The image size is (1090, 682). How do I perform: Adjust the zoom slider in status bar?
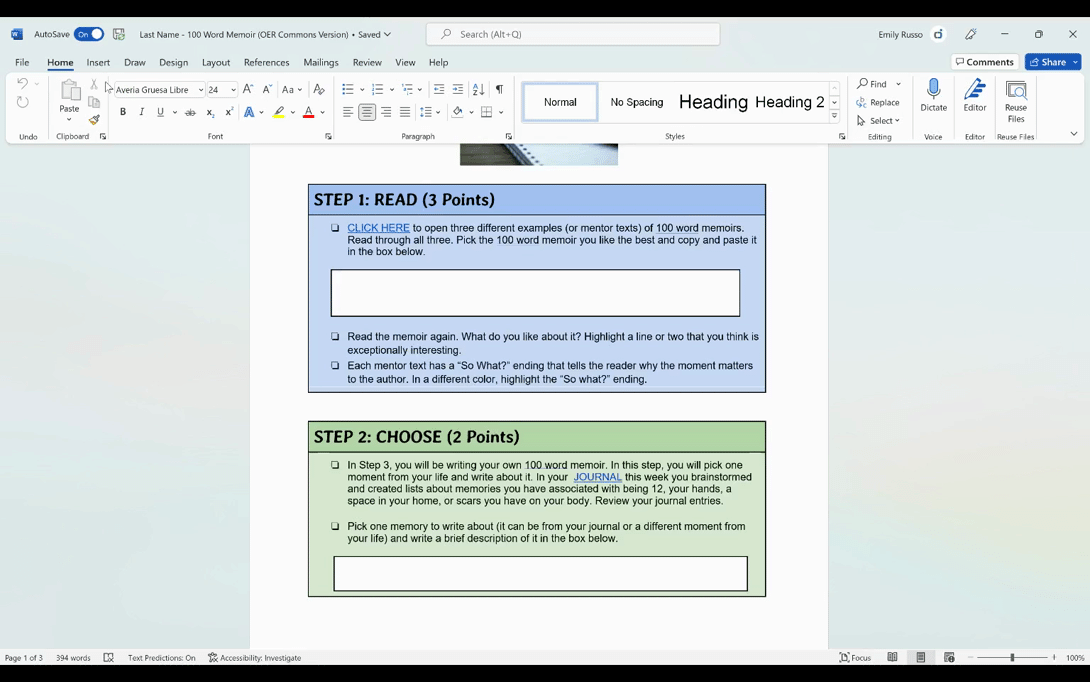[1012, 658]
